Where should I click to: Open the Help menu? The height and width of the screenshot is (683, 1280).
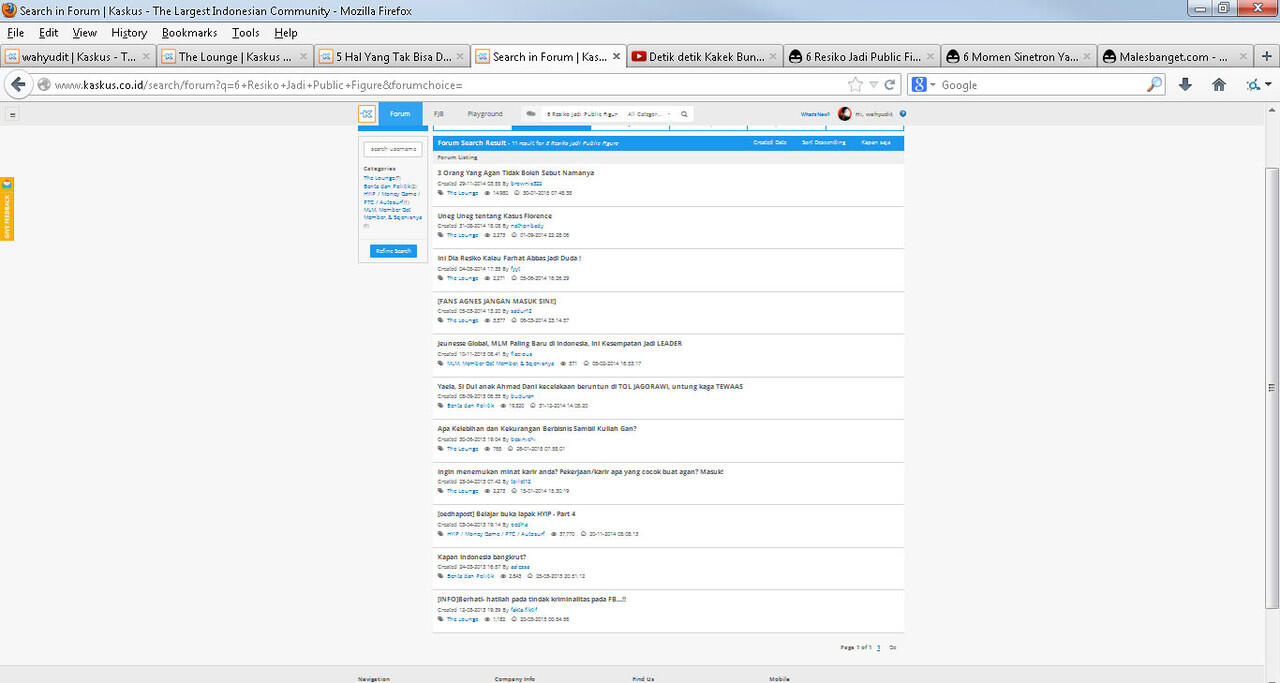[285, 33]
